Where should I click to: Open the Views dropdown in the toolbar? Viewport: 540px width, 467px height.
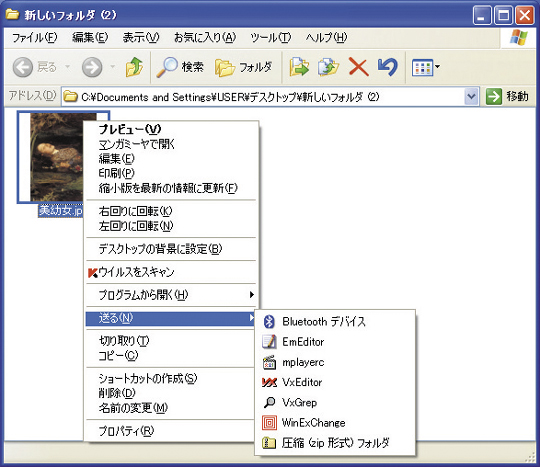pyautogui.click(x=426, y=67)
